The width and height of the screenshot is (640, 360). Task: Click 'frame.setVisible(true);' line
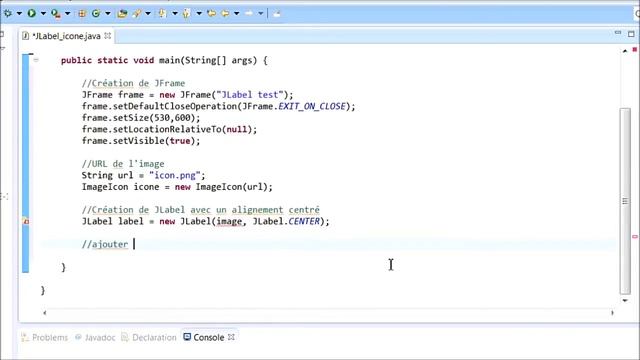pyautogui.click(x=141, y=141)
